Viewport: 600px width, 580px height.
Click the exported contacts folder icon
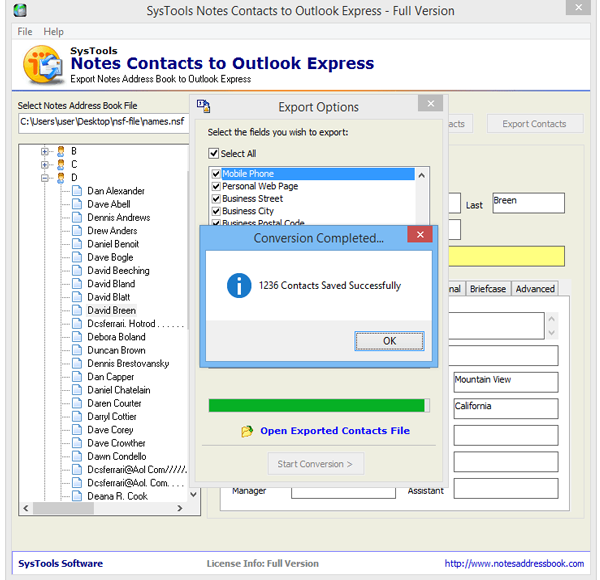pyautogui.click(x=247, y=431)
